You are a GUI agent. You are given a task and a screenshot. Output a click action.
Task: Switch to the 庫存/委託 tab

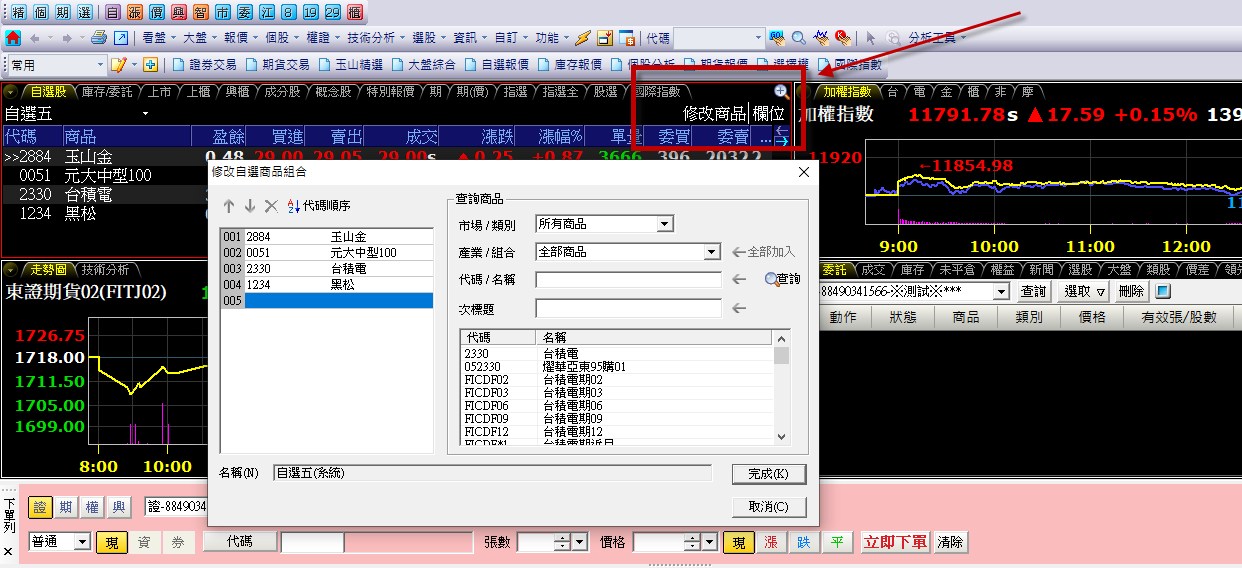tap(106, 92)
